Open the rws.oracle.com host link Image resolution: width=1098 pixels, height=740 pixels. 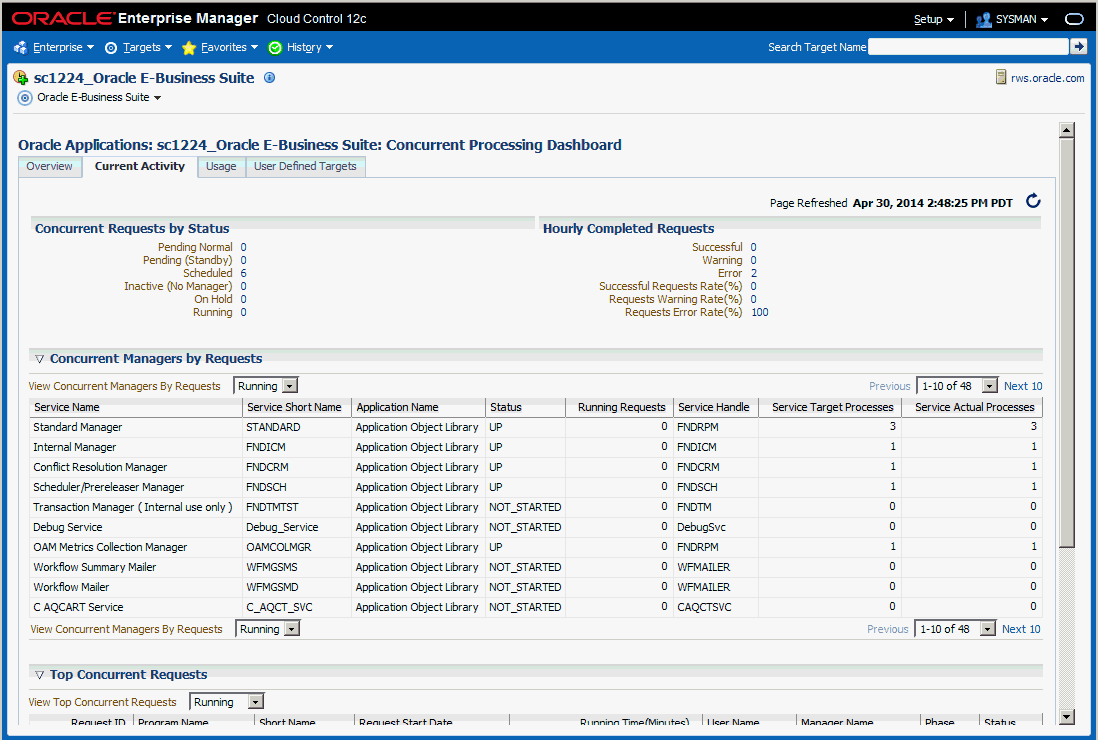pyautogui.click(x=1047, y=78)
